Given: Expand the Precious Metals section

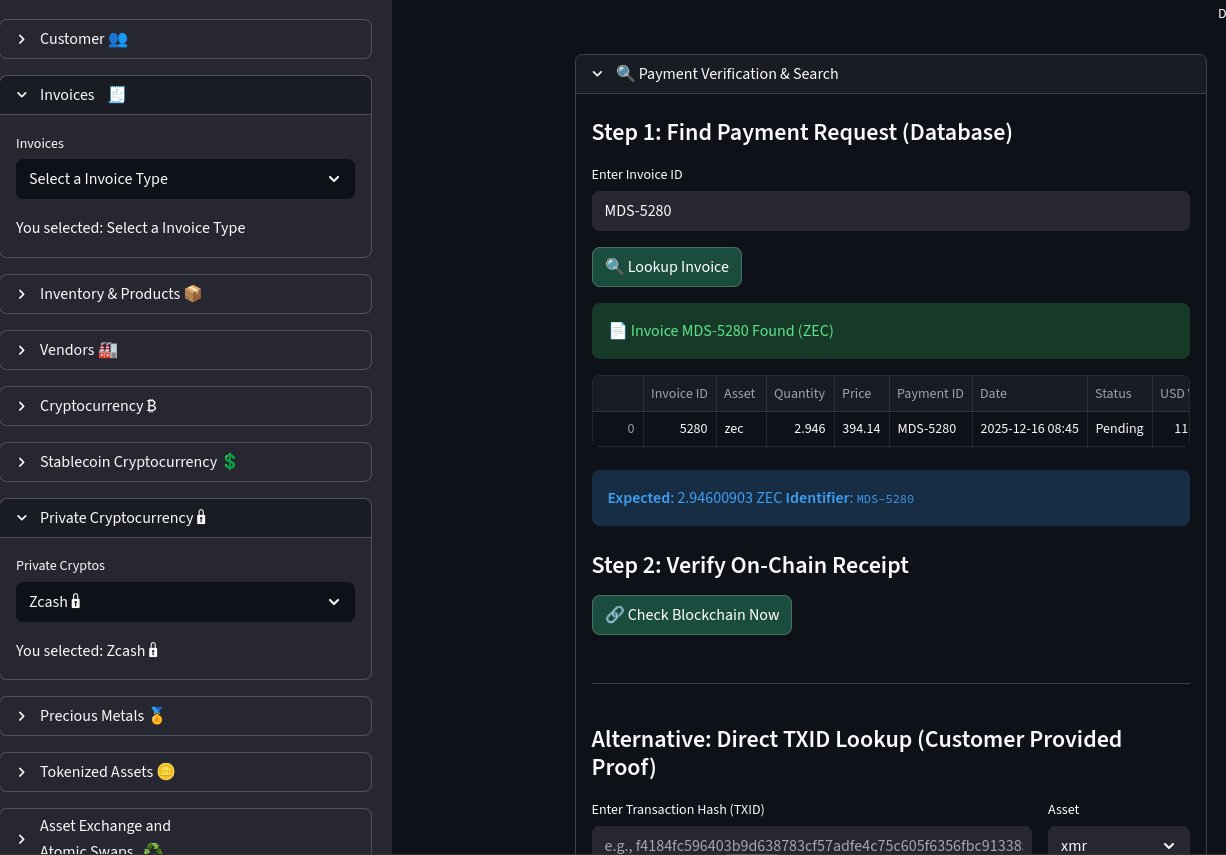Looking at the screenshot, I should pos(185,716).
